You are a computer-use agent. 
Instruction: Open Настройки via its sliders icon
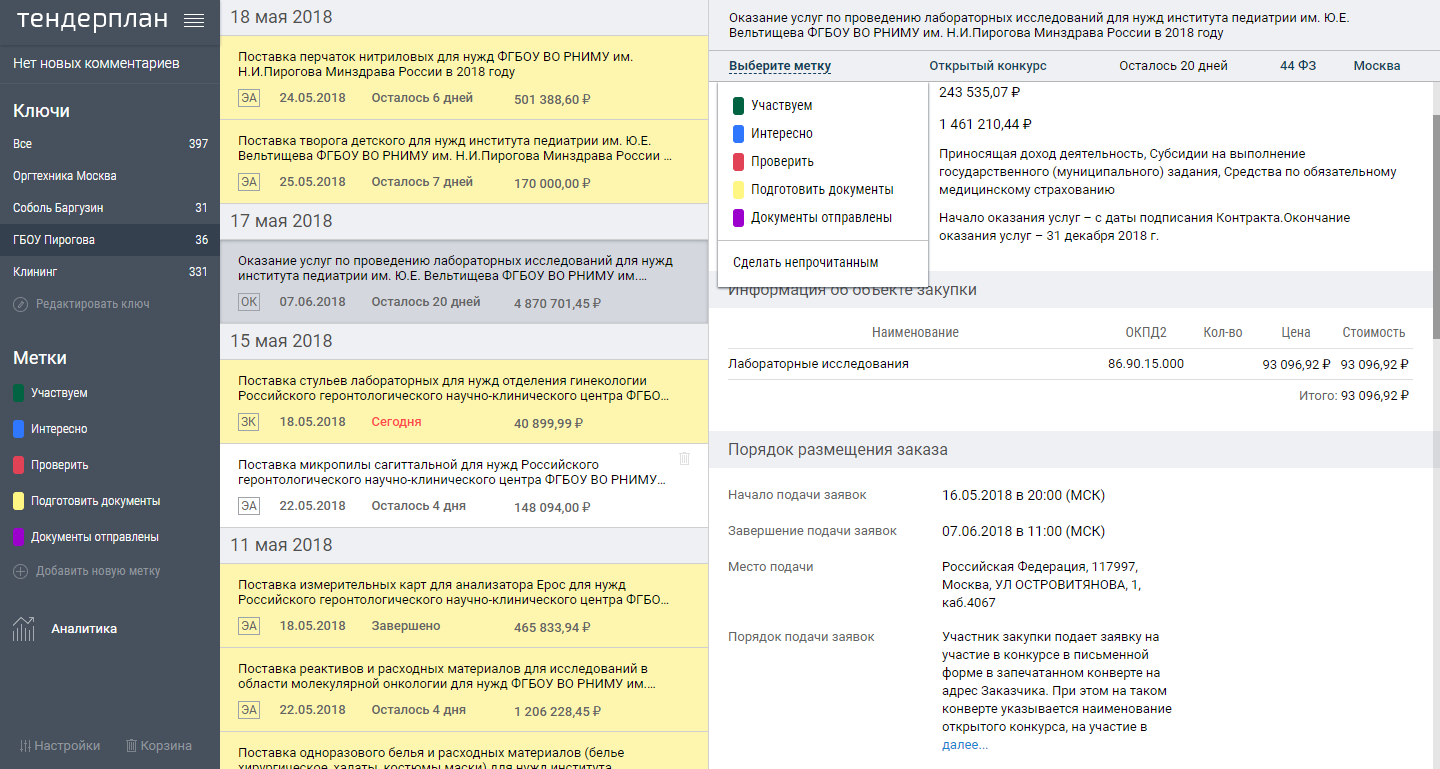point(26,746)
